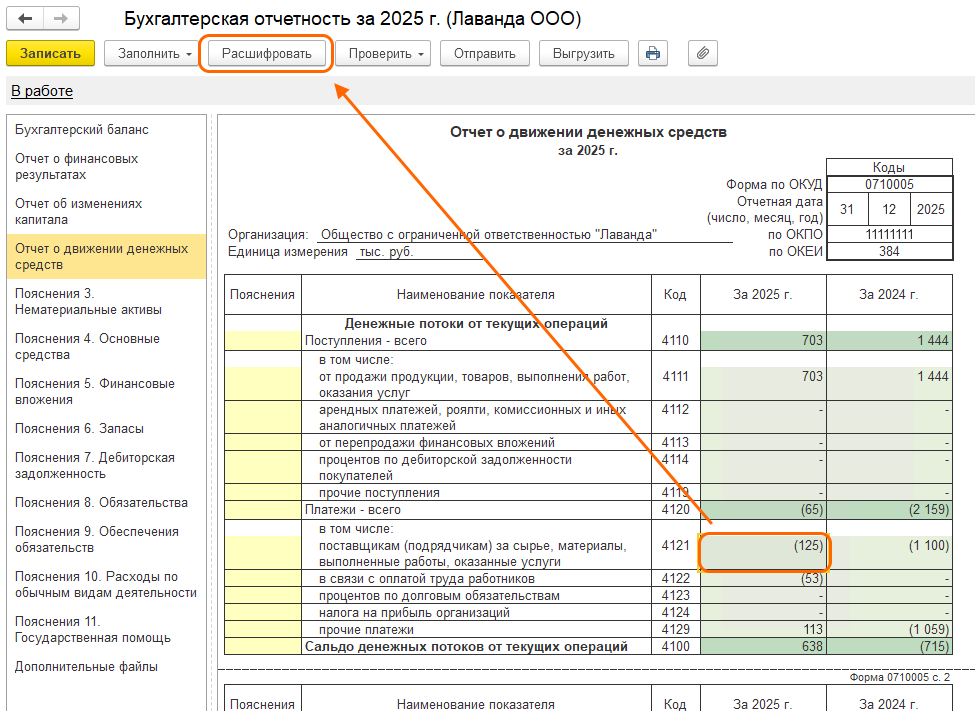Open Отчет о финансовых результатах section
This screenshot has height=711, width=975.
tap(77, 167)
